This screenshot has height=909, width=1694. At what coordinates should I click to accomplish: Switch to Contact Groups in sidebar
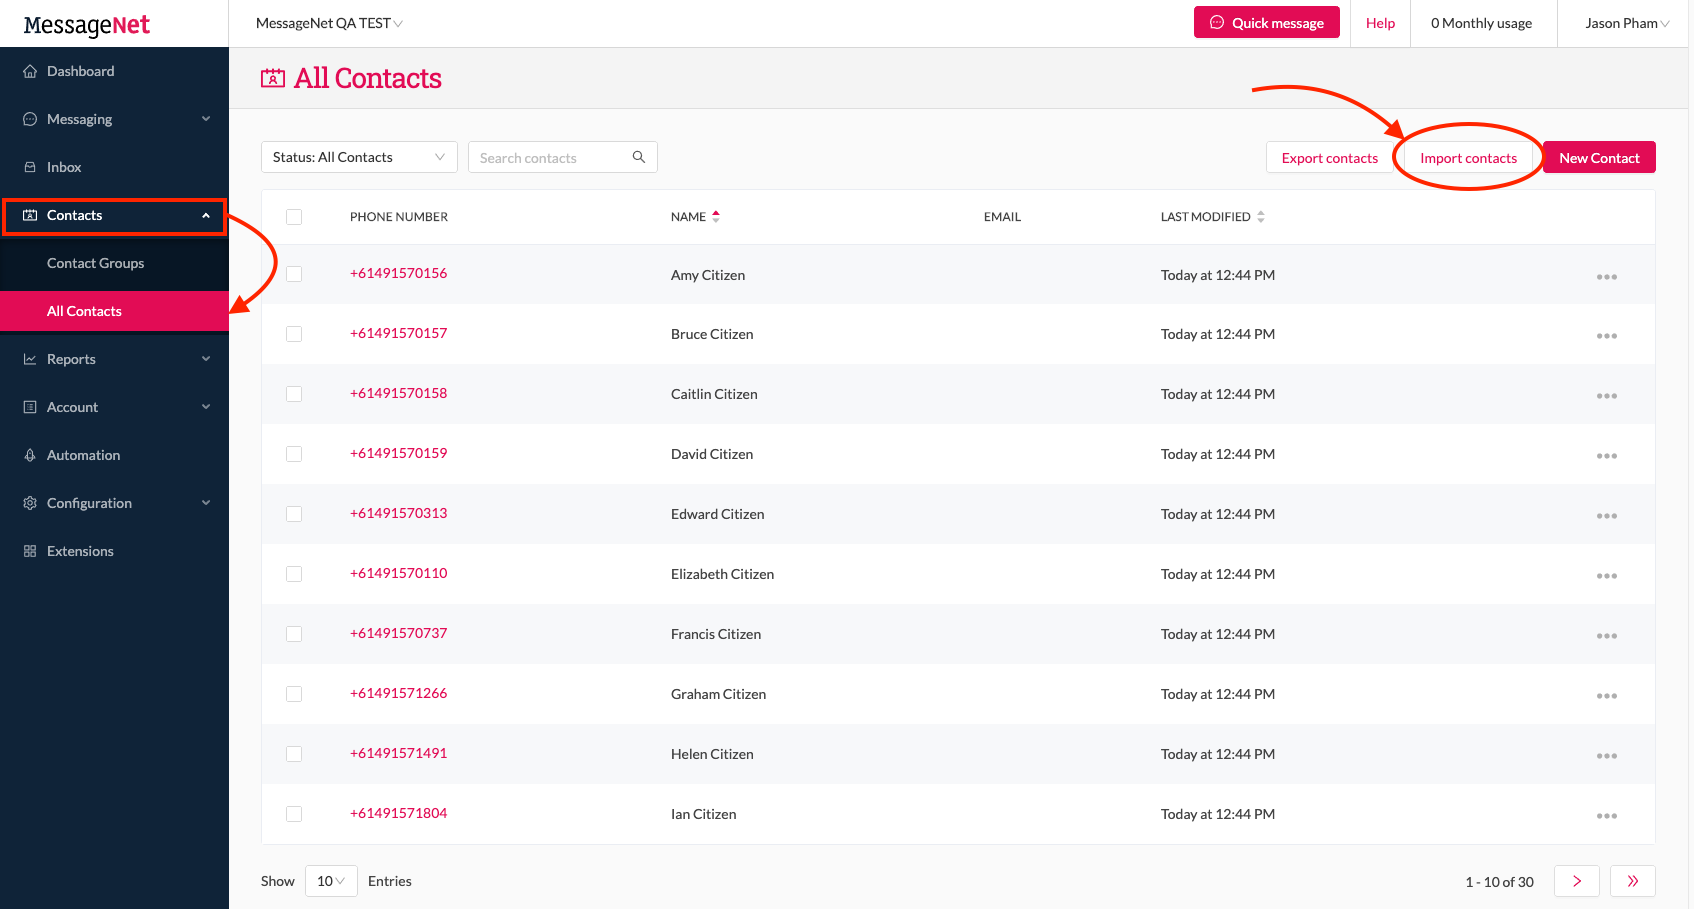point(95,263)
